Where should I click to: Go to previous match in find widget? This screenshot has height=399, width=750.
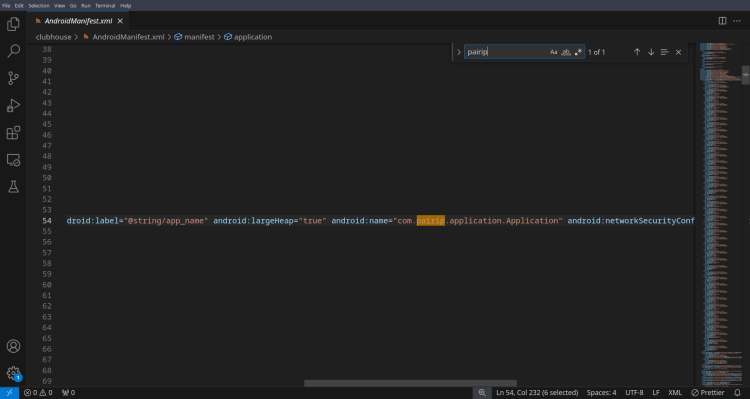click(x=637, y=52)
